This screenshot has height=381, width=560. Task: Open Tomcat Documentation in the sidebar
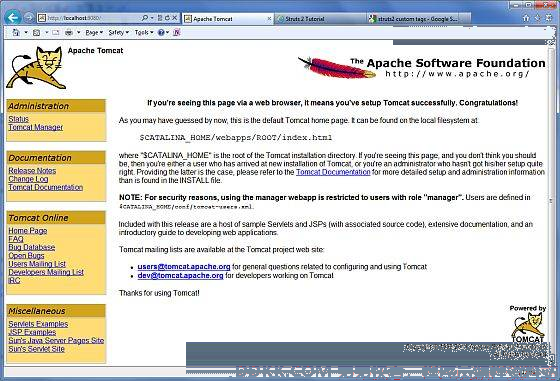tap(45, 187)
